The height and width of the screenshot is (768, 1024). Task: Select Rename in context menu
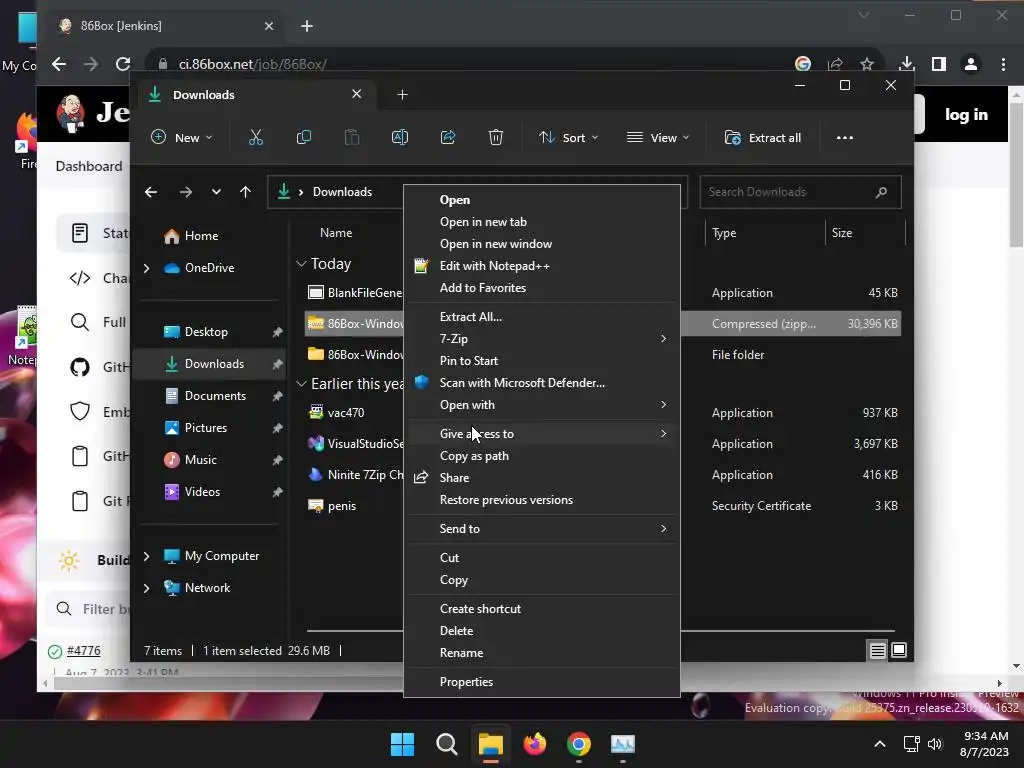click(461, 653)
